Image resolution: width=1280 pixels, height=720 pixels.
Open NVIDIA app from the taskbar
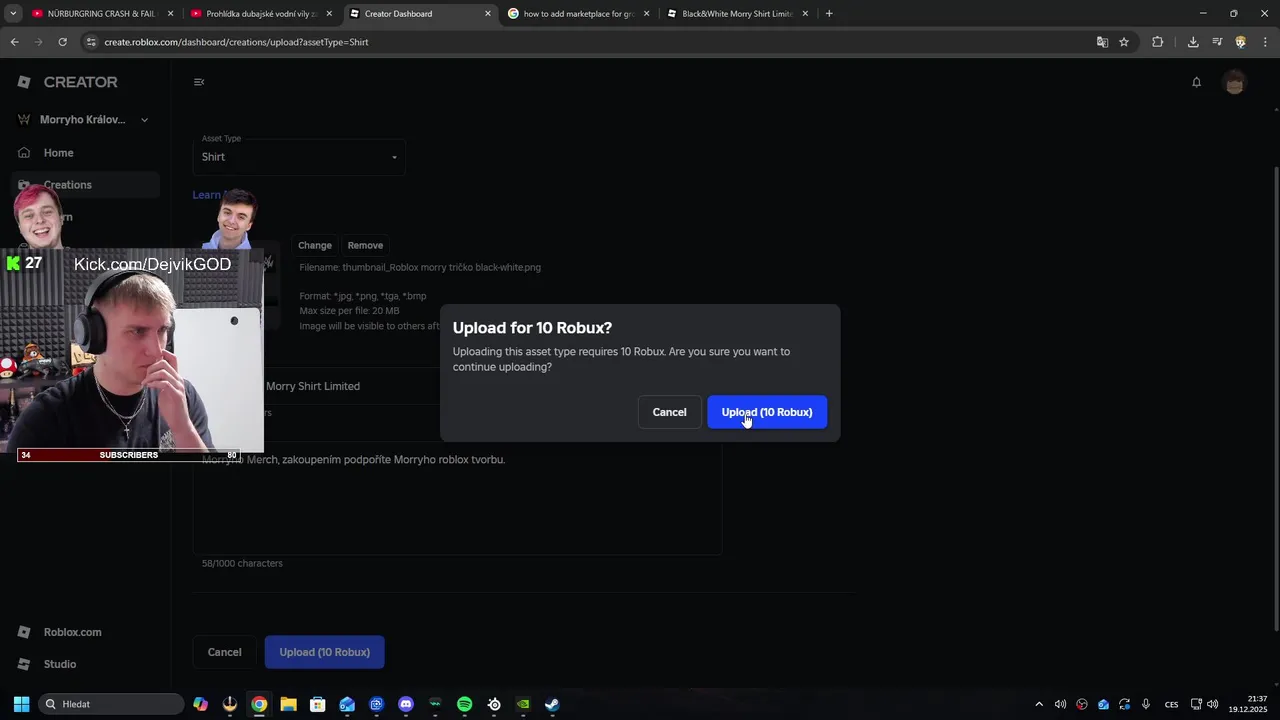523,704
